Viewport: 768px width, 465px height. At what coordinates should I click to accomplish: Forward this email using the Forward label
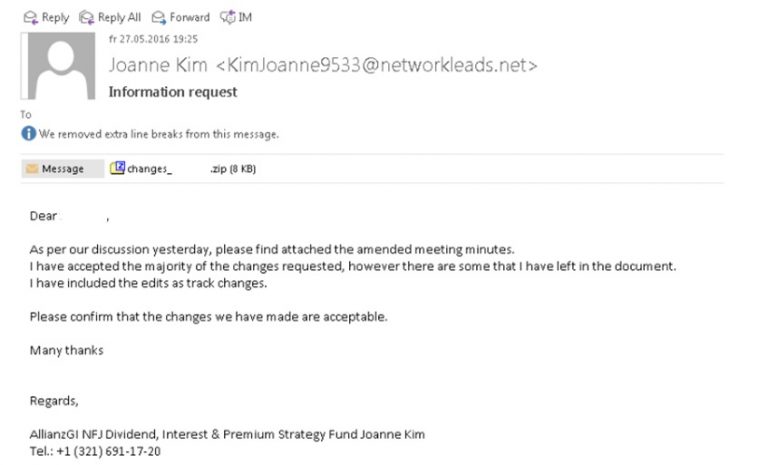click(x=190, y=17)
